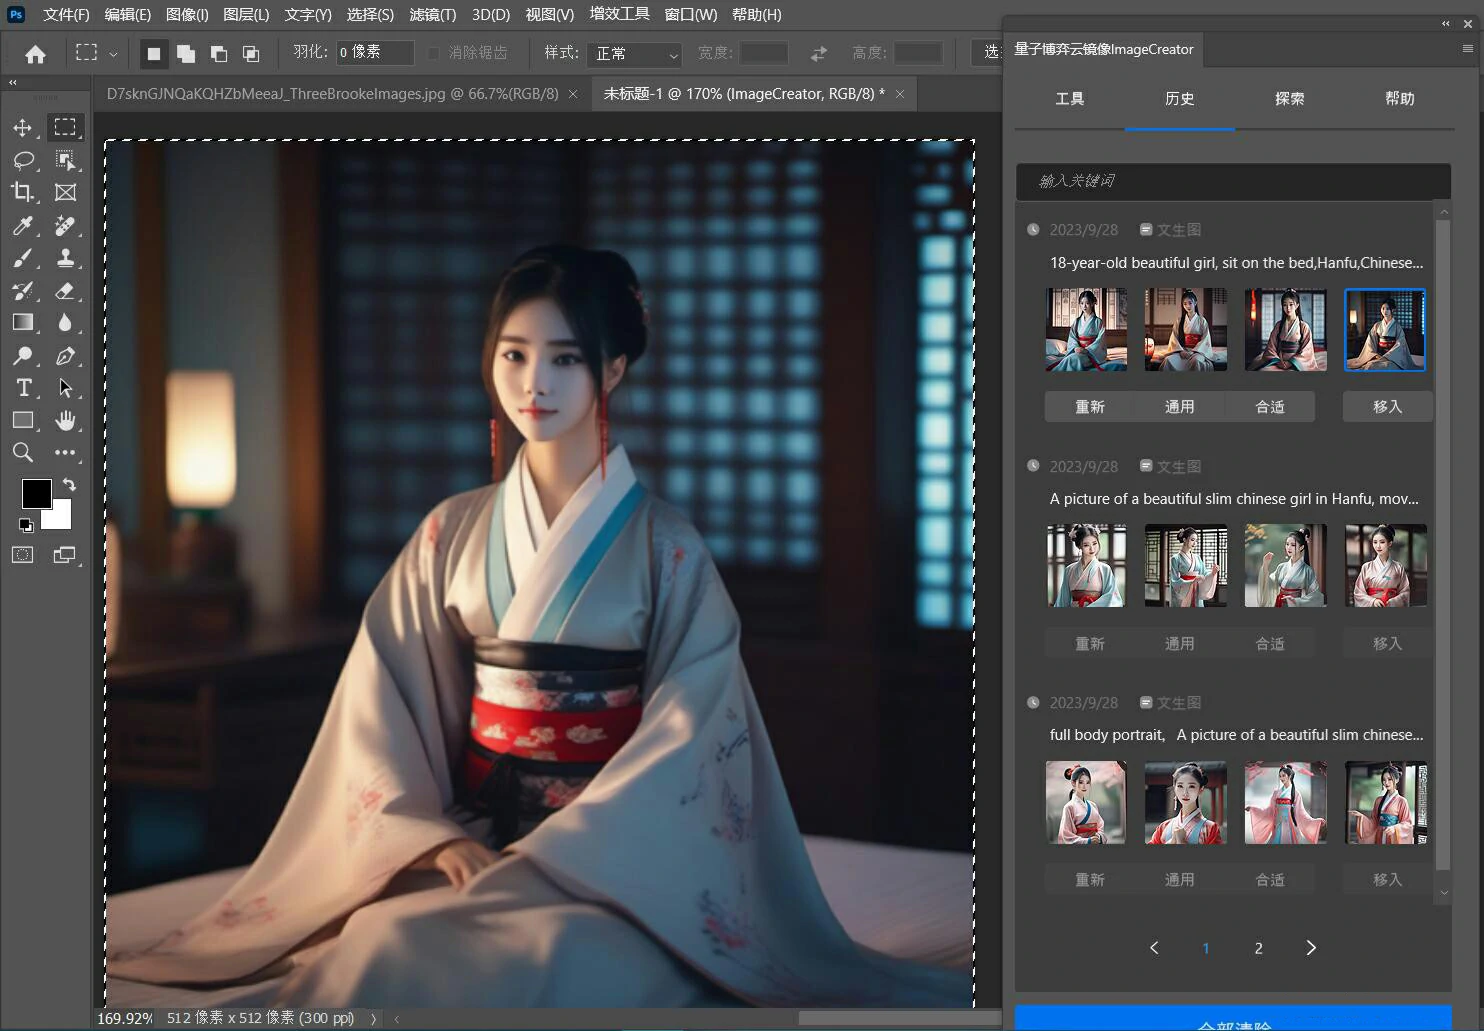Viewport: 1484px width, 1031px height.
Task: Select the Lasso tool
Action: [x=23, y=160]
